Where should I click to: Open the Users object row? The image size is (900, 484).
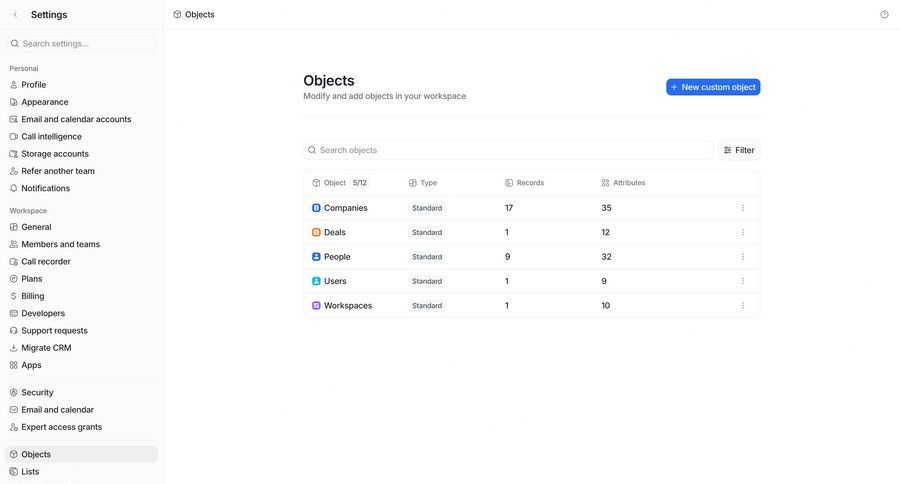point(532,281)
